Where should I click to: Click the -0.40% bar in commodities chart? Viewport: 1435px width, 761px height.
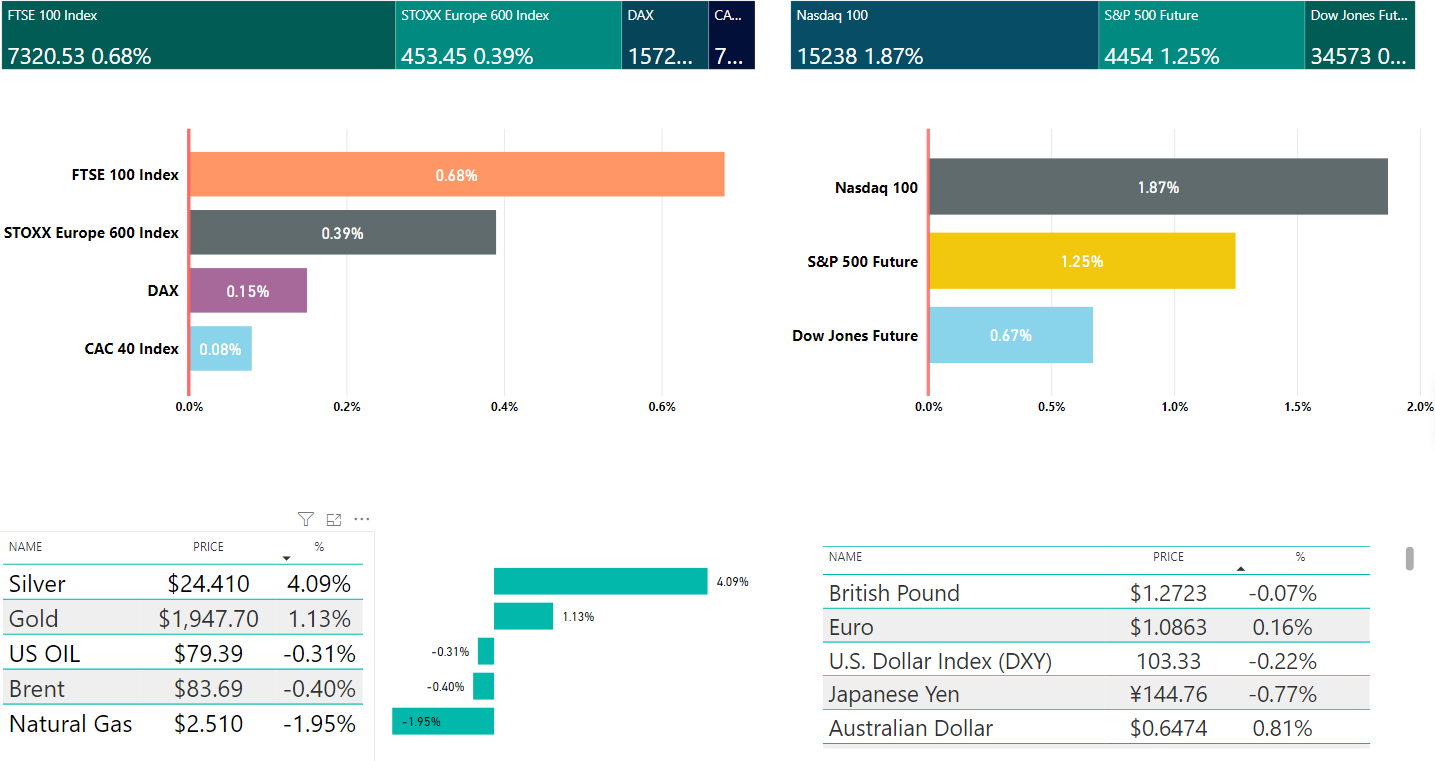[483, 686]
